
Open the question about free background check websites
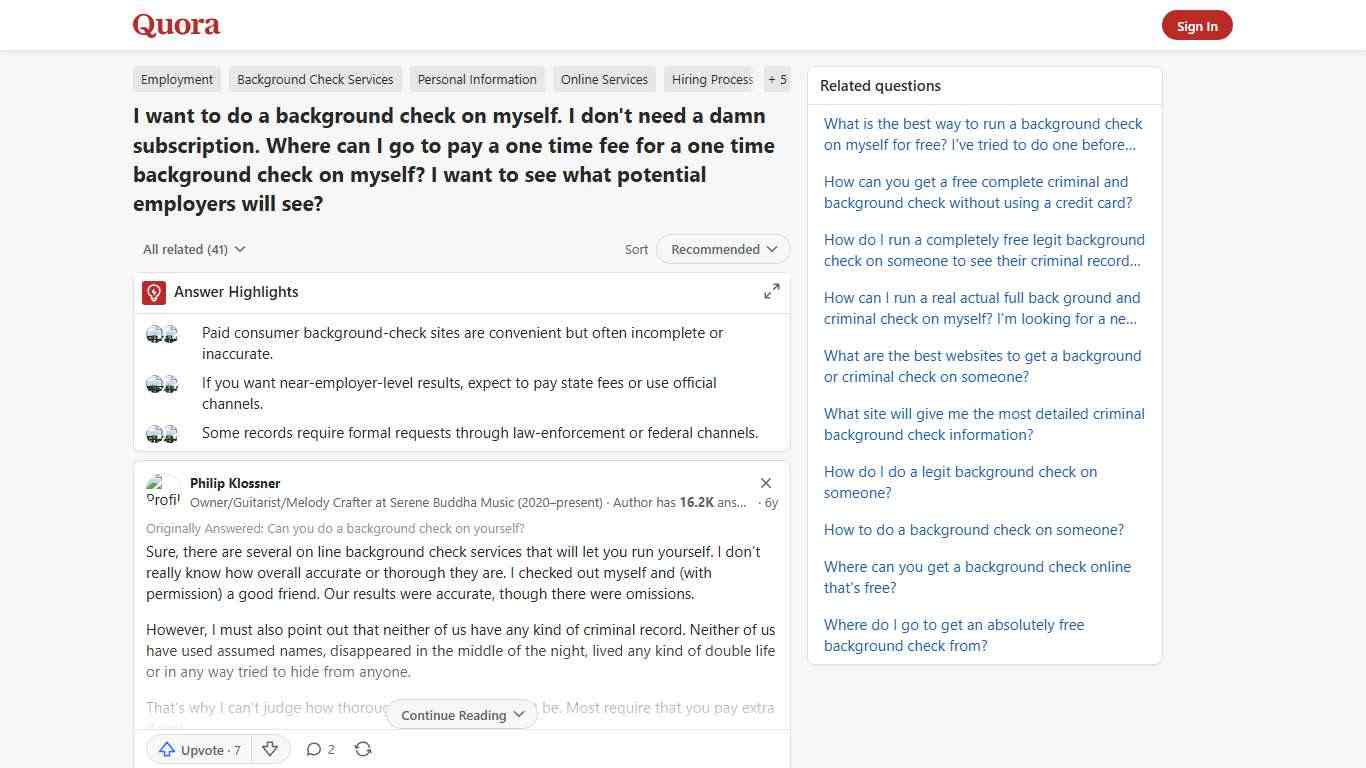[982, 366]
